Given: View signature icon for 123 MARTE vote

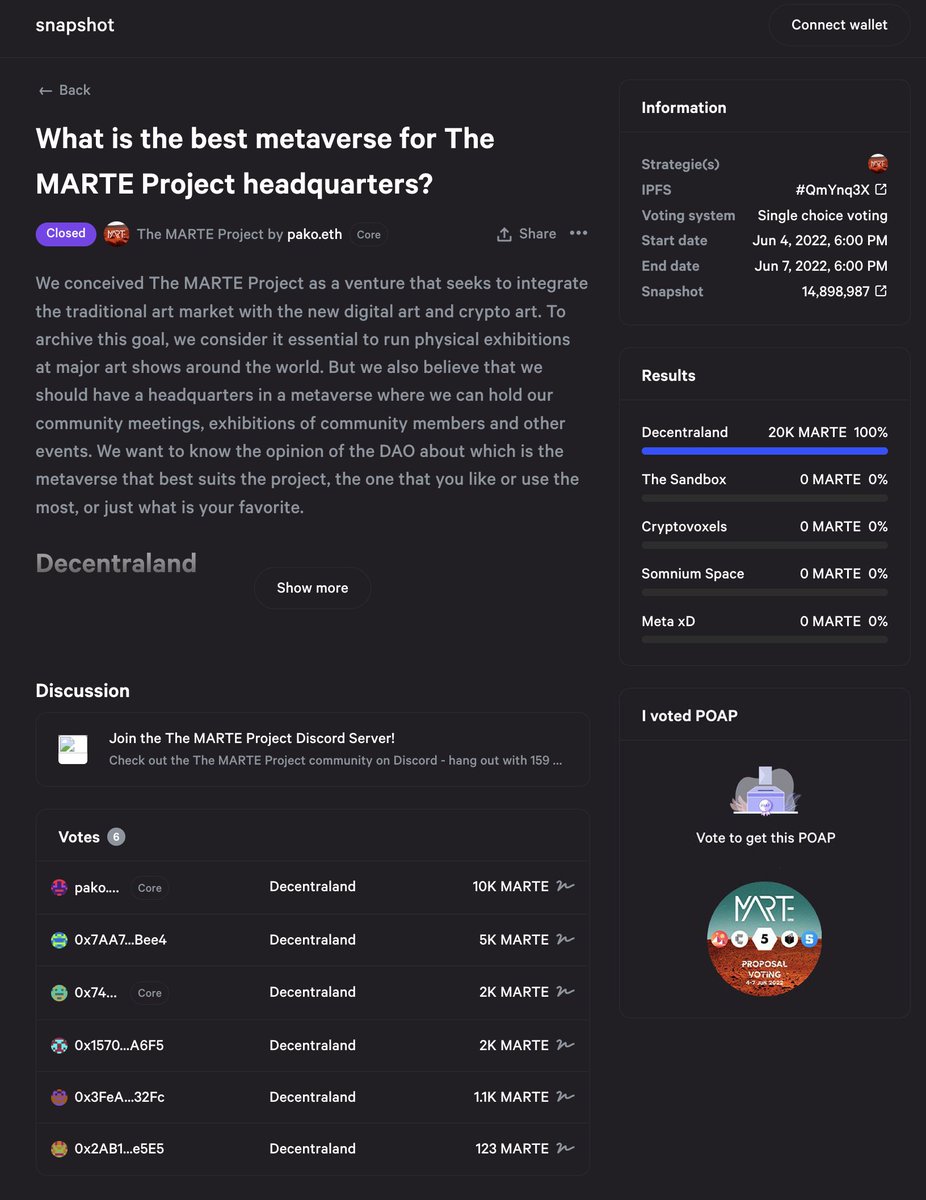Looking at the screenshot, I should pos(566,1148).
